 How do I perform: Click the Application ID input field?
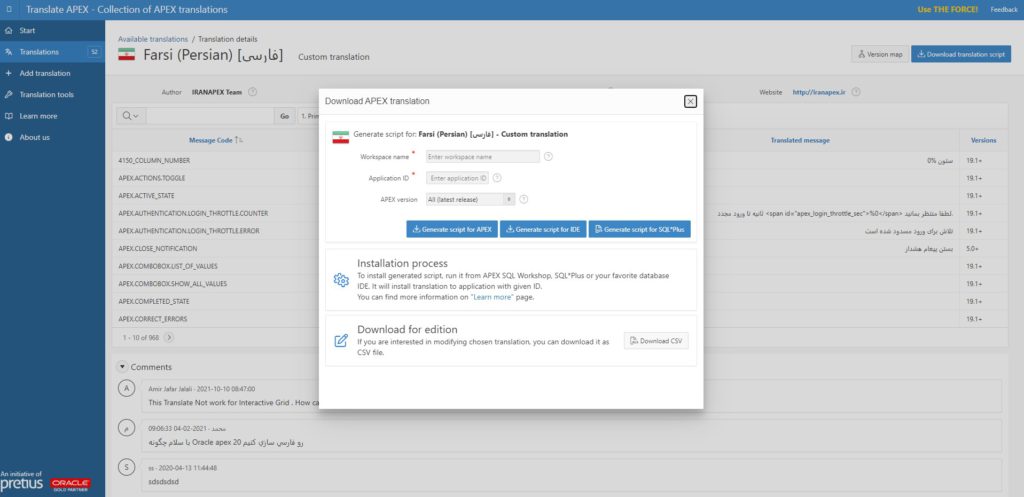(x=457, y=178)
